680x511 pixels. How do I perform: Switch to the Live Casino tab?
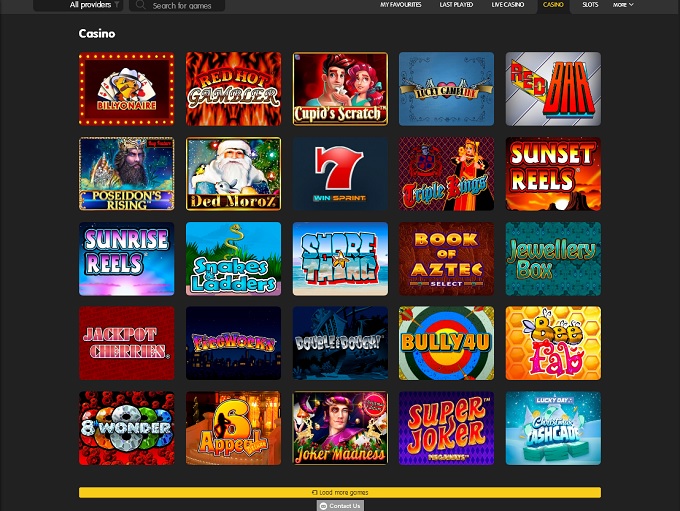click(x=508, y=5)
